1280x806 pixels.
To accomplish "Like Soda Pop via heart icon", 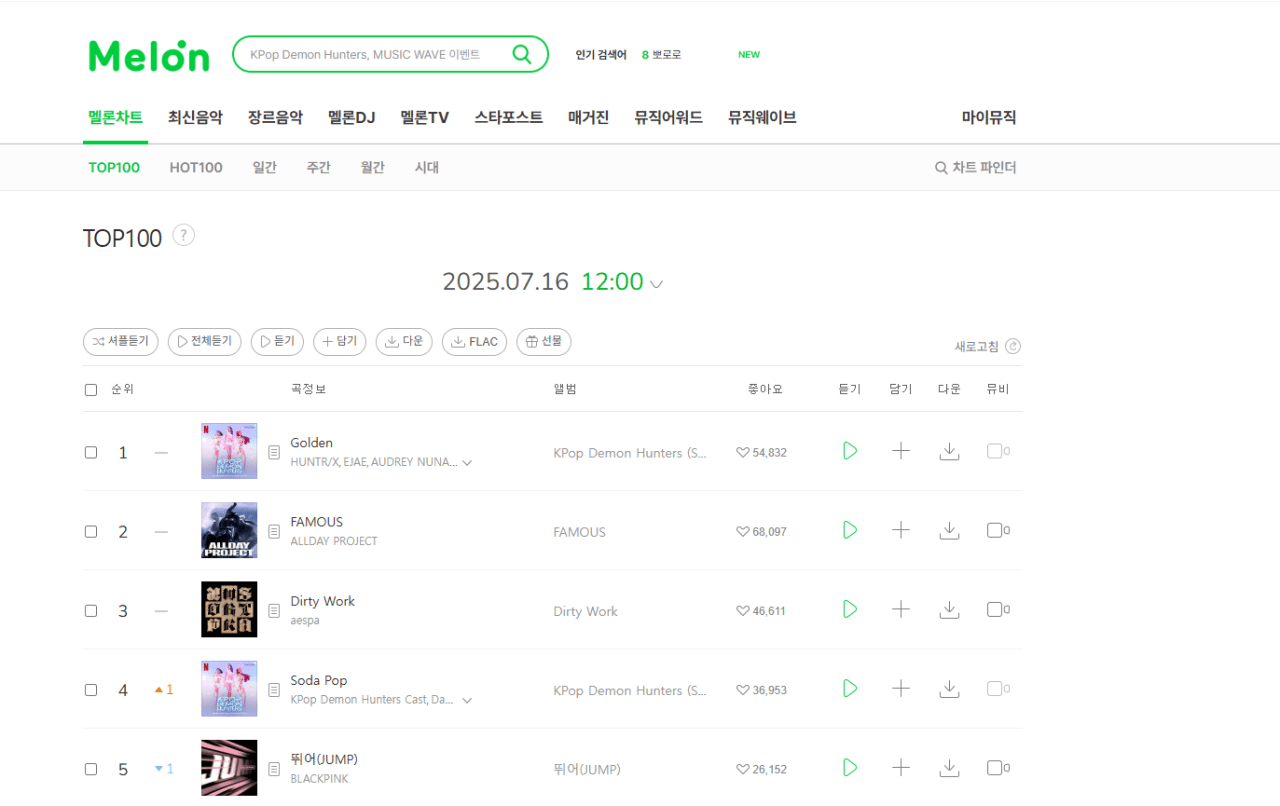I will pyautogui.click(x=743, y=690).
